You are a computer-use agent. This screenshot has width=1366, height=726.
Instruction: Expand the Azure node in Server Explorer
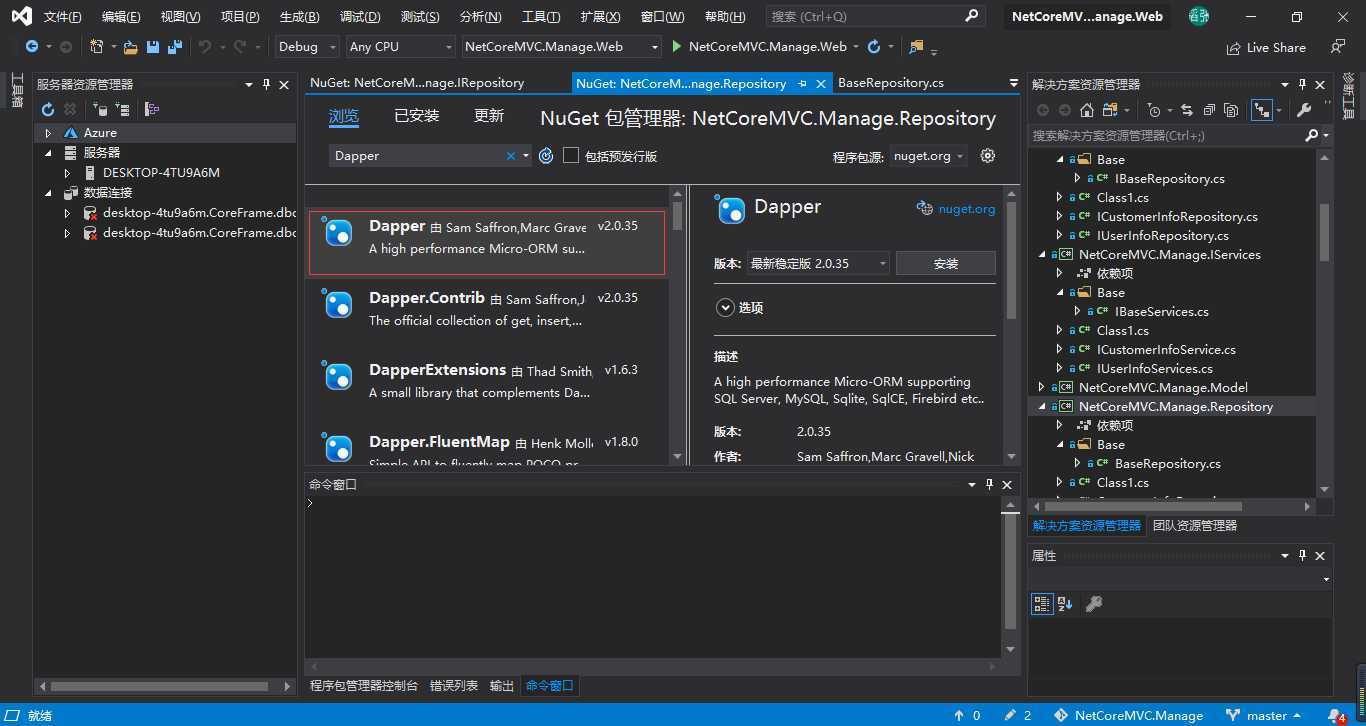coord(48,133)
